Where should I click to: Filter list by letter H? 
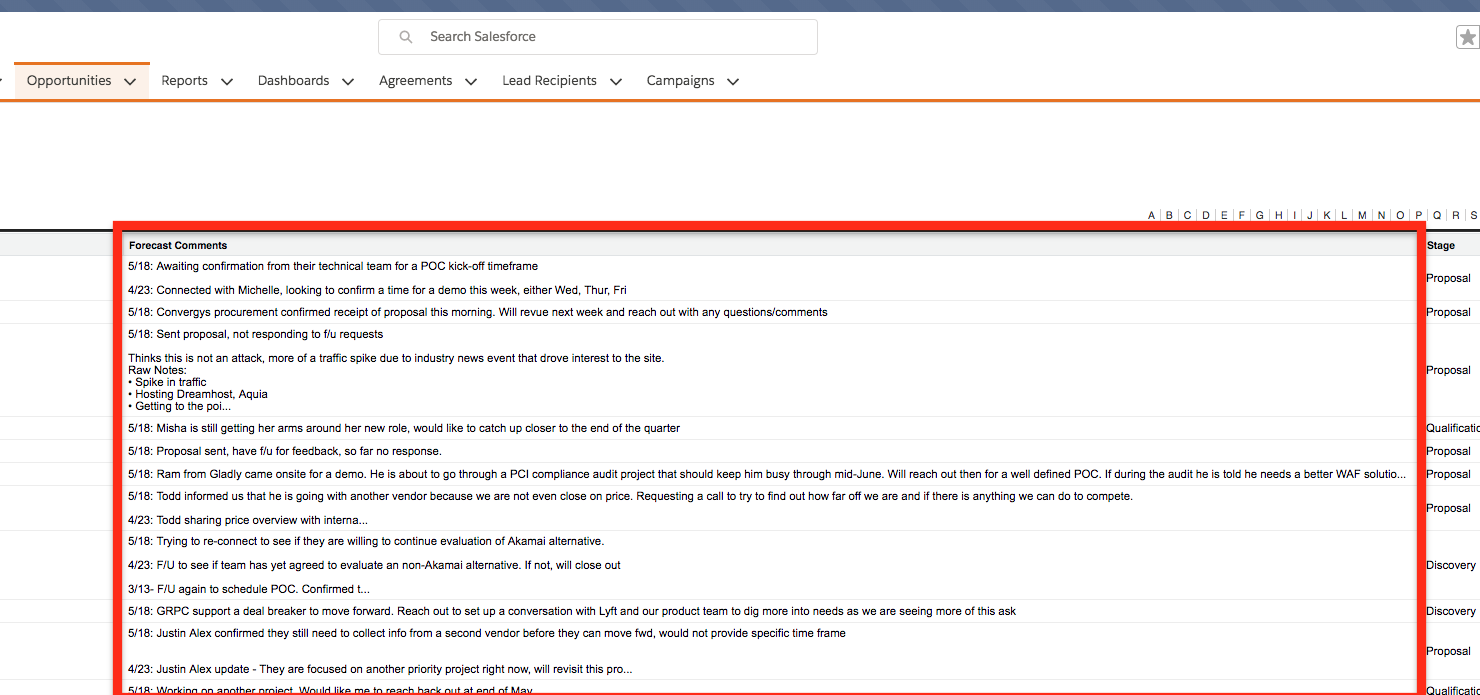[1278, 216]
